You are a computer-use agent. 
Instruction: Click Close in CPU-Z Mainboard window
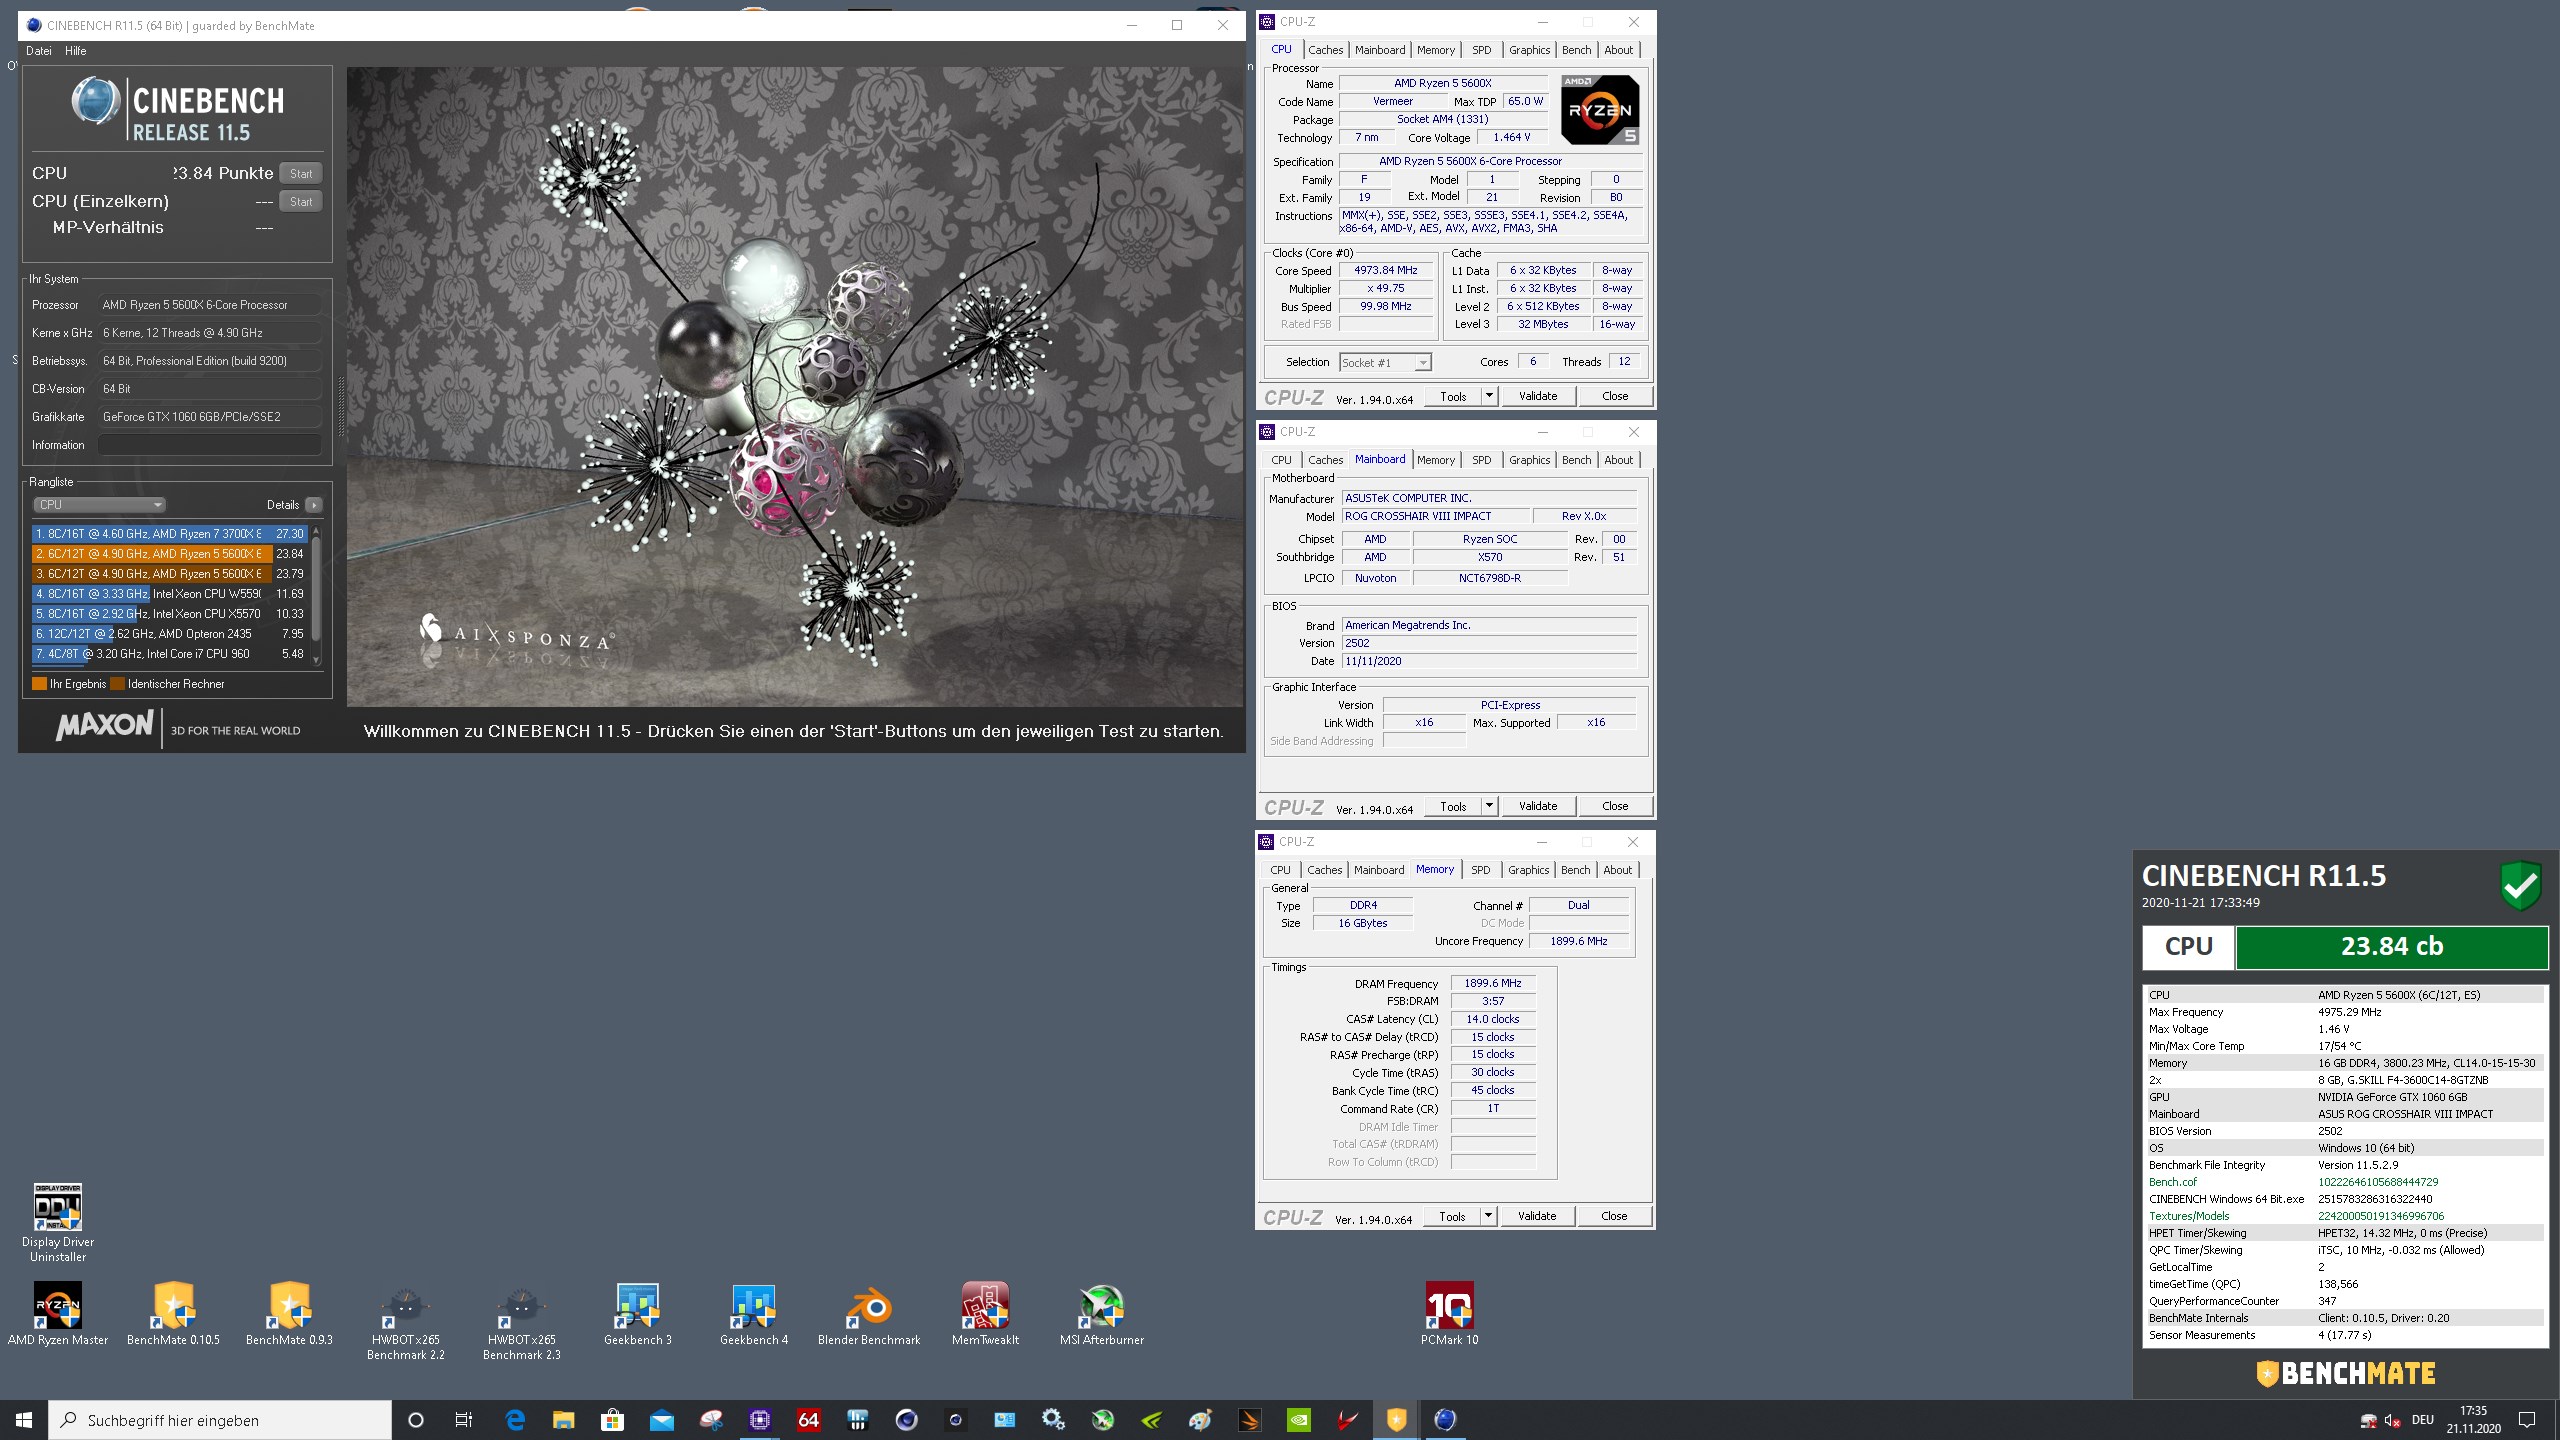point(1615,806)
